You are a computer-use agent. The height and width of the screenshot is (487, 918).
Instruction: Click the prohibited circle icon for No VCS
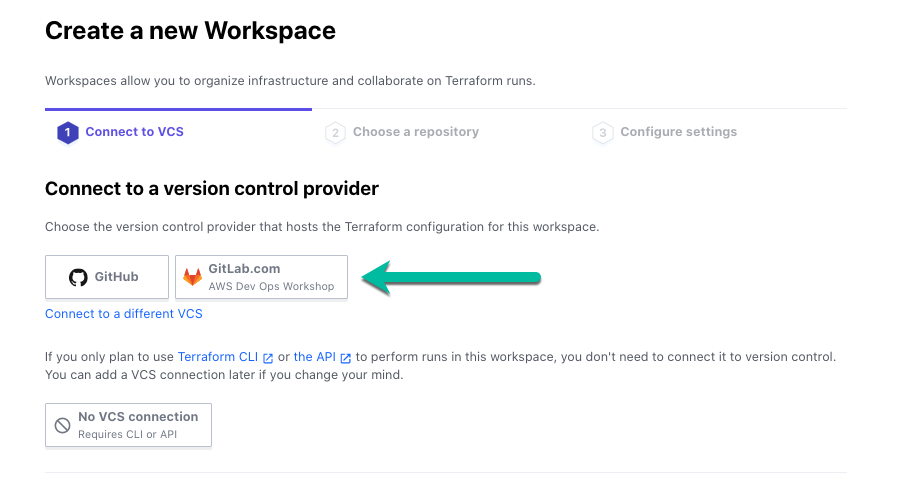point(63,426)
